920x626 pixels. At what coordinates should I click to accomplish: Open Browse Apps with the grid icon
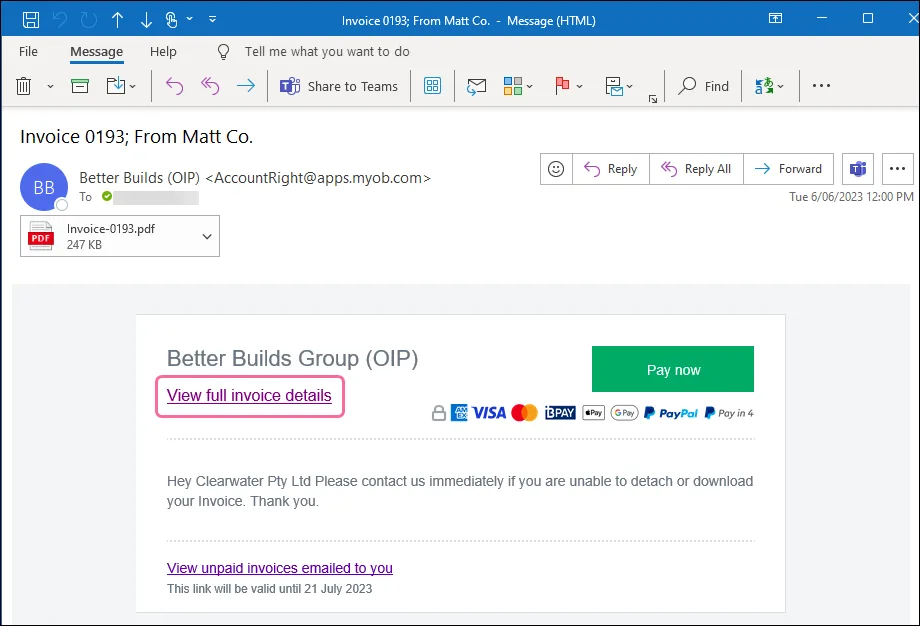click(432, 86)
